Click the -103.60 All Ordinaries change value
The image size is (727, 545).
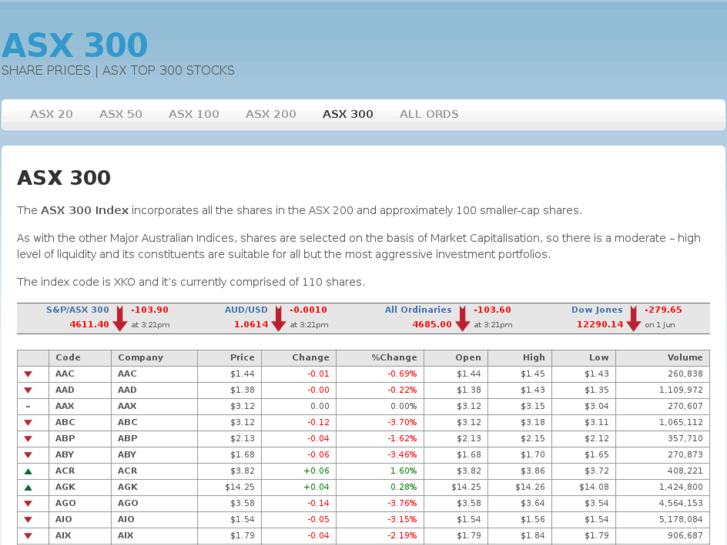[492, 309]
